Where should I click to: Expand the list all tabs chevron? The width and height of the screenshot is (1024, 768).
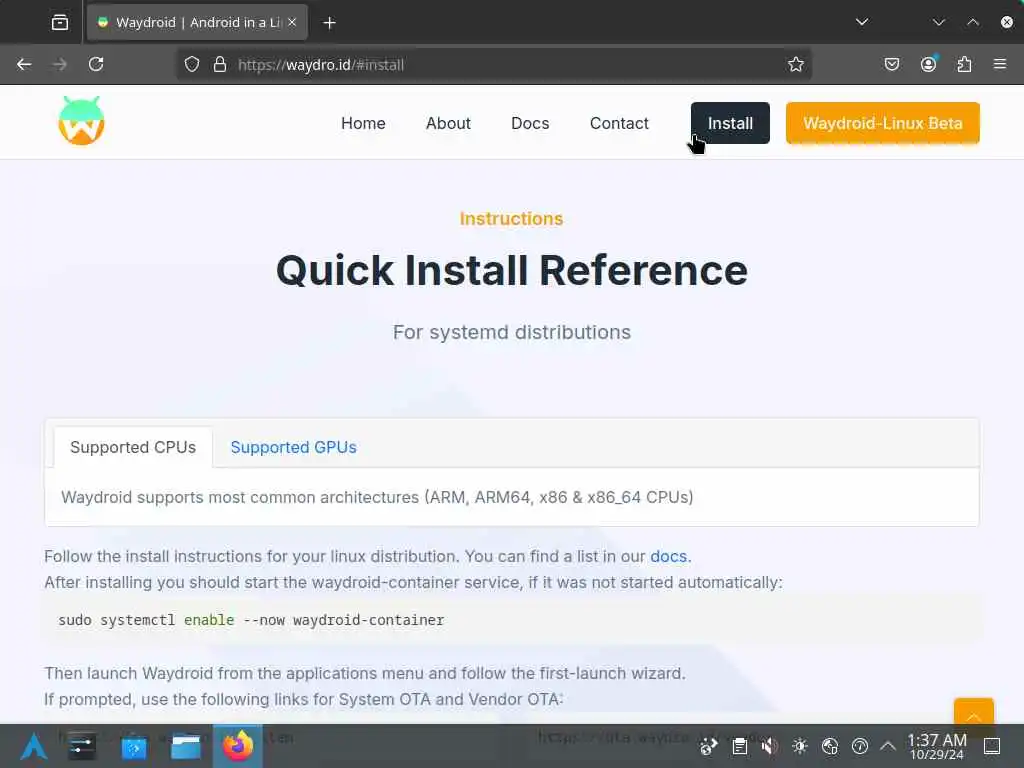coord(862,22)
